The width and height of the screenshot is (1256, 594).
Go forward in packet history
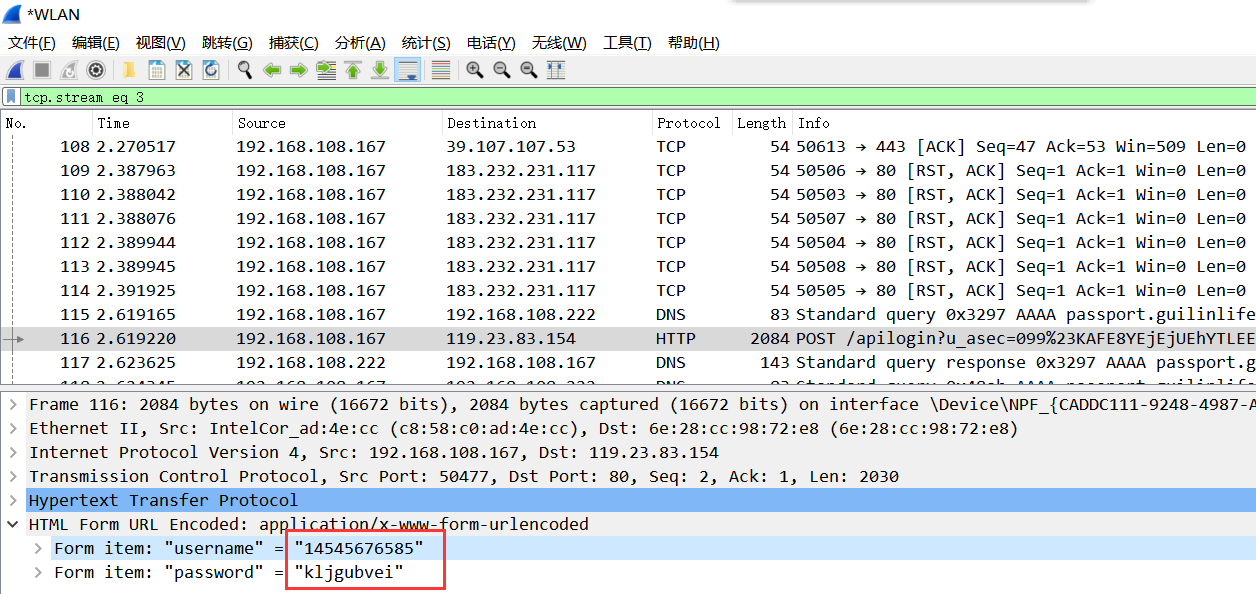(299, 70)
